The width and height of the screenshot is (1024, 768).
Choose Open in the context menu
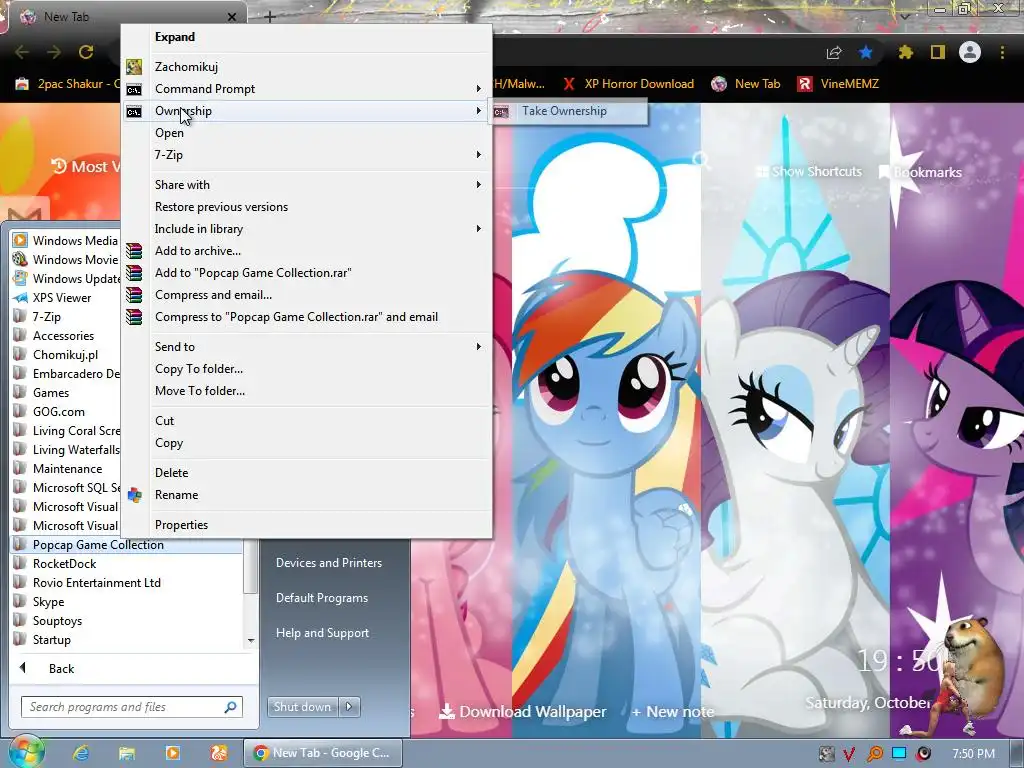(169, 133)
